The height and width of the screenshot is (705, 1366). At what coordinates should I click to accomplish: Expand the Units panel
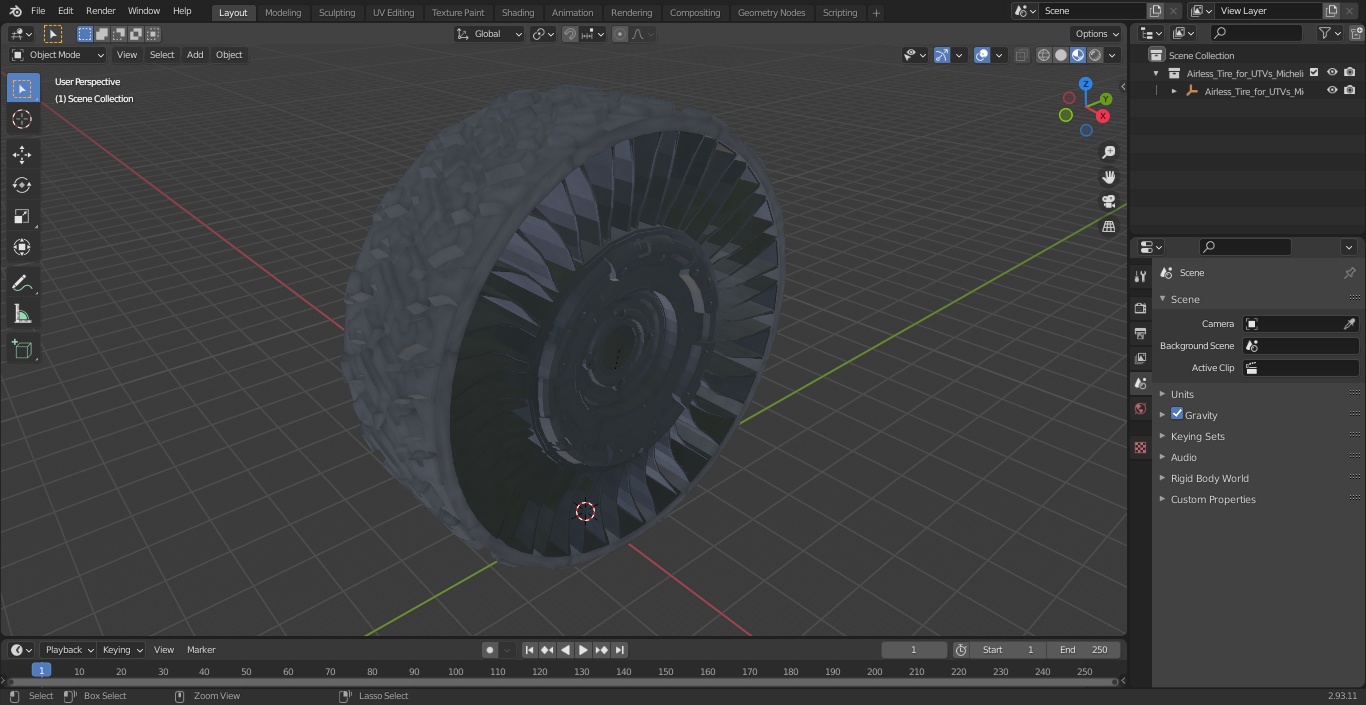click(x=1182, y=394)
